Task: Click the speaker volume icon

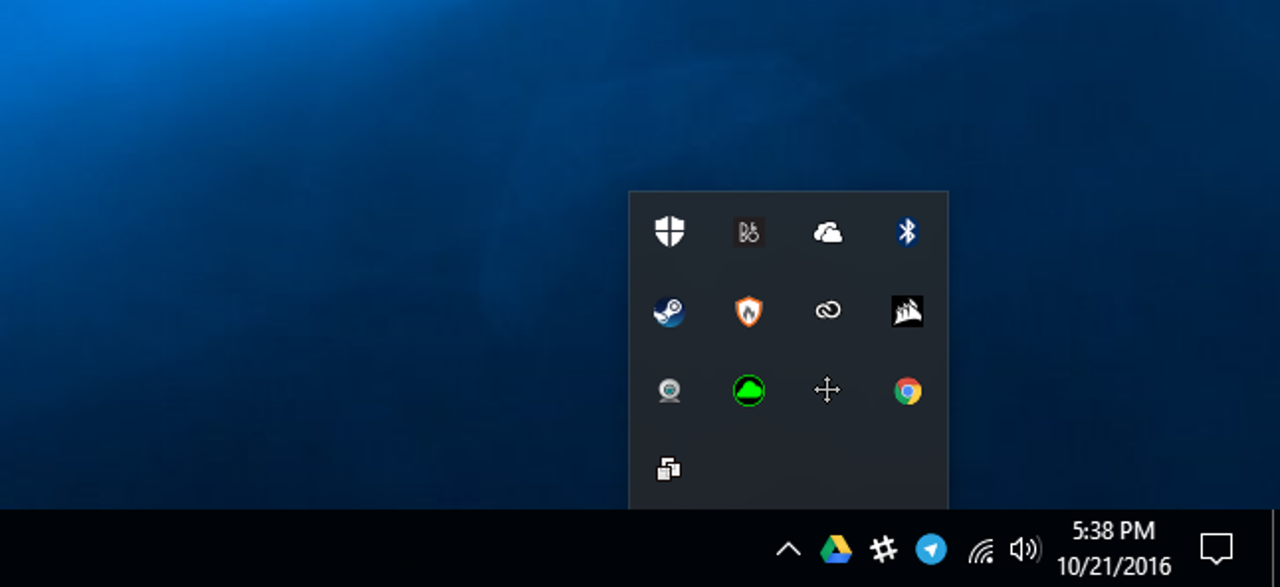Action: coord(1025,549)
